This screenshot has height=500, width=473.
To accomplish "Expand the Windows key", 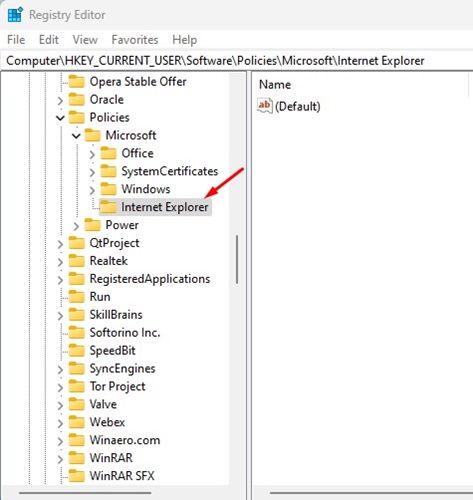I will pos(92,190).
